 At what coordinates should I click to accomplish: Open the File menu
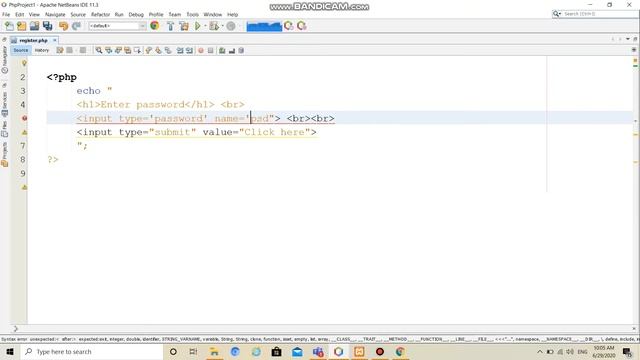click(6, 14)
